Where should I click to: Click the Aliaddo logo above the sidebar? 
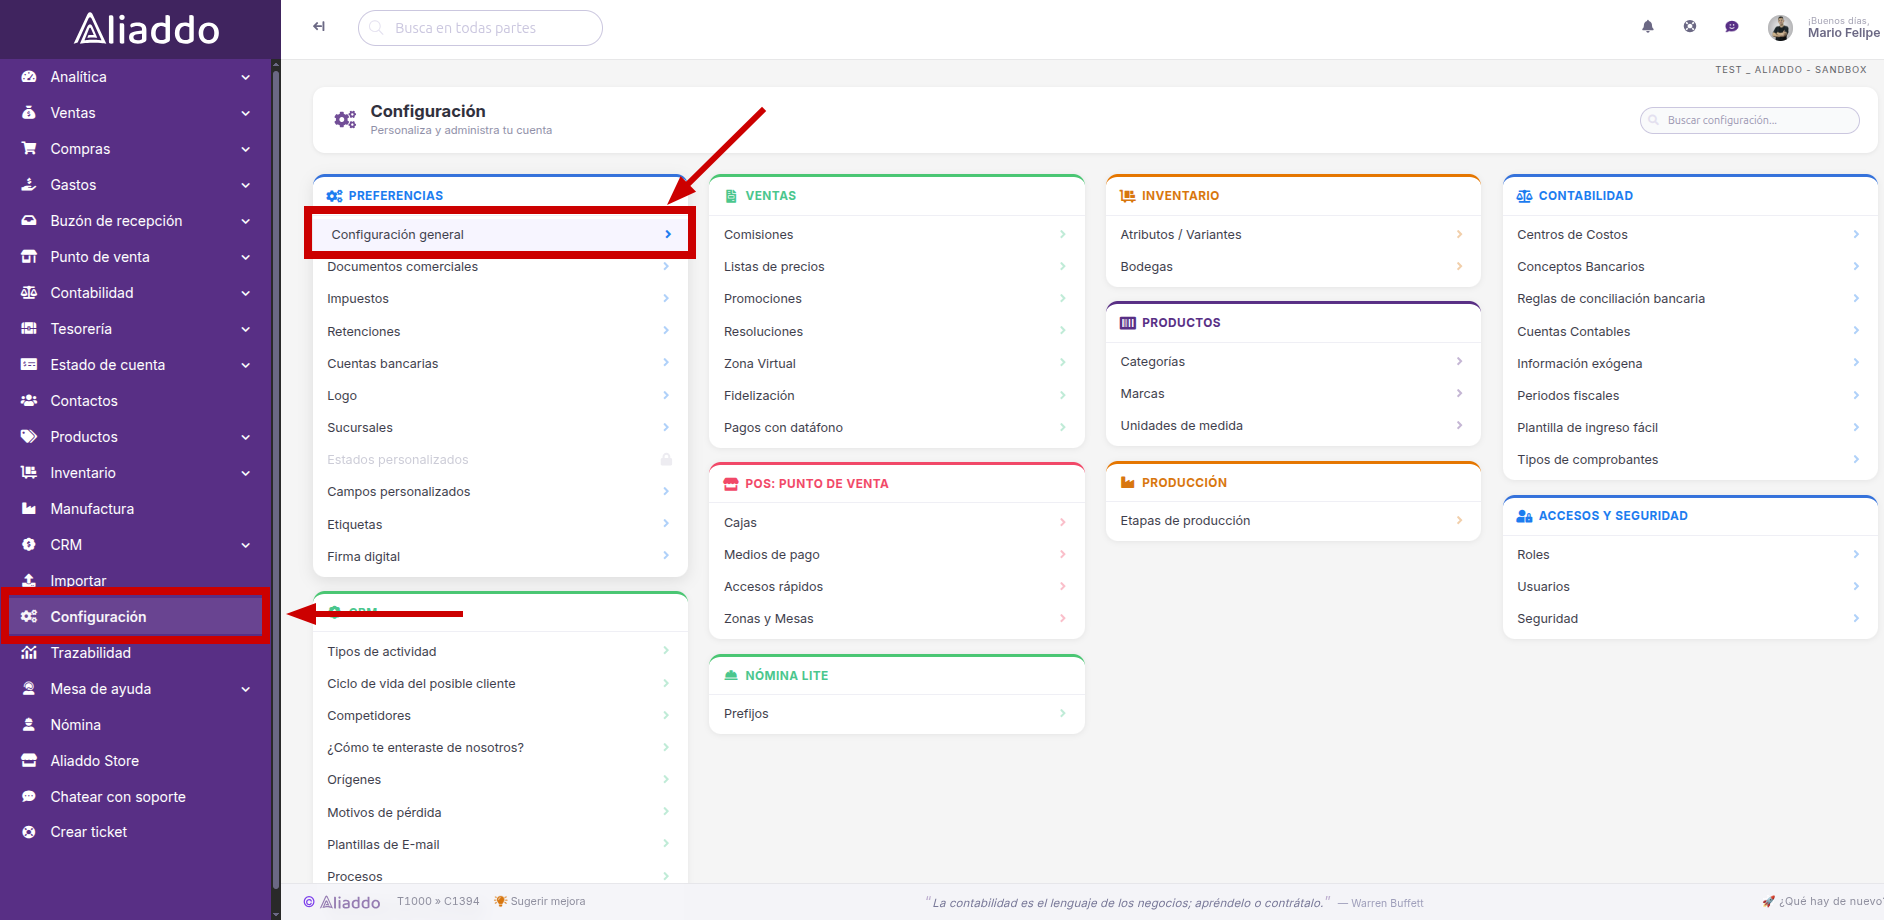(x=146, y=29)
